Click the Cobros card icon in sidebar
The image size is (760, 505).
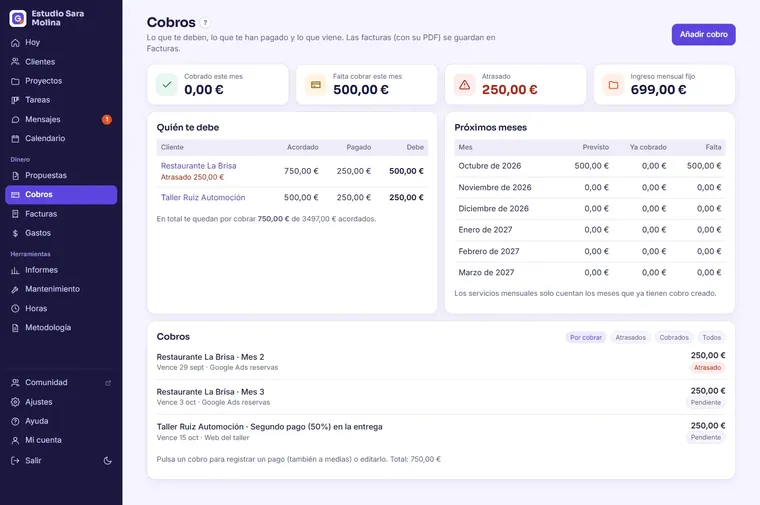(x=15, y=194)
